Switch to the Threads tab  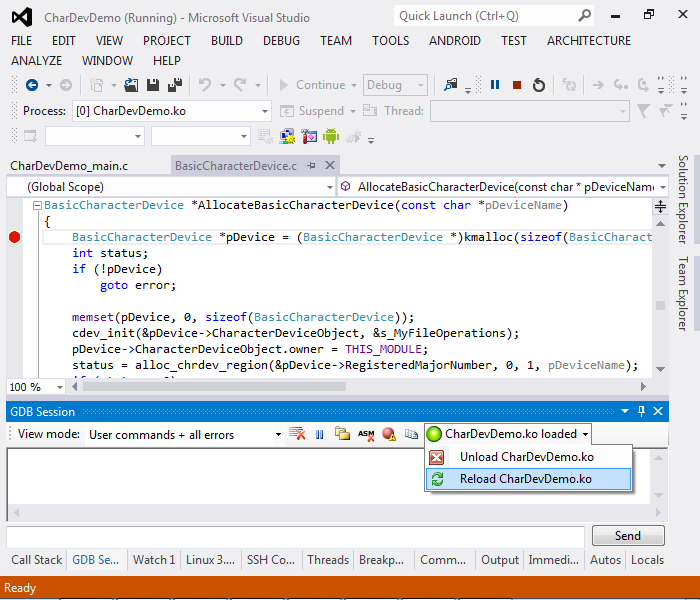[328, 560]
